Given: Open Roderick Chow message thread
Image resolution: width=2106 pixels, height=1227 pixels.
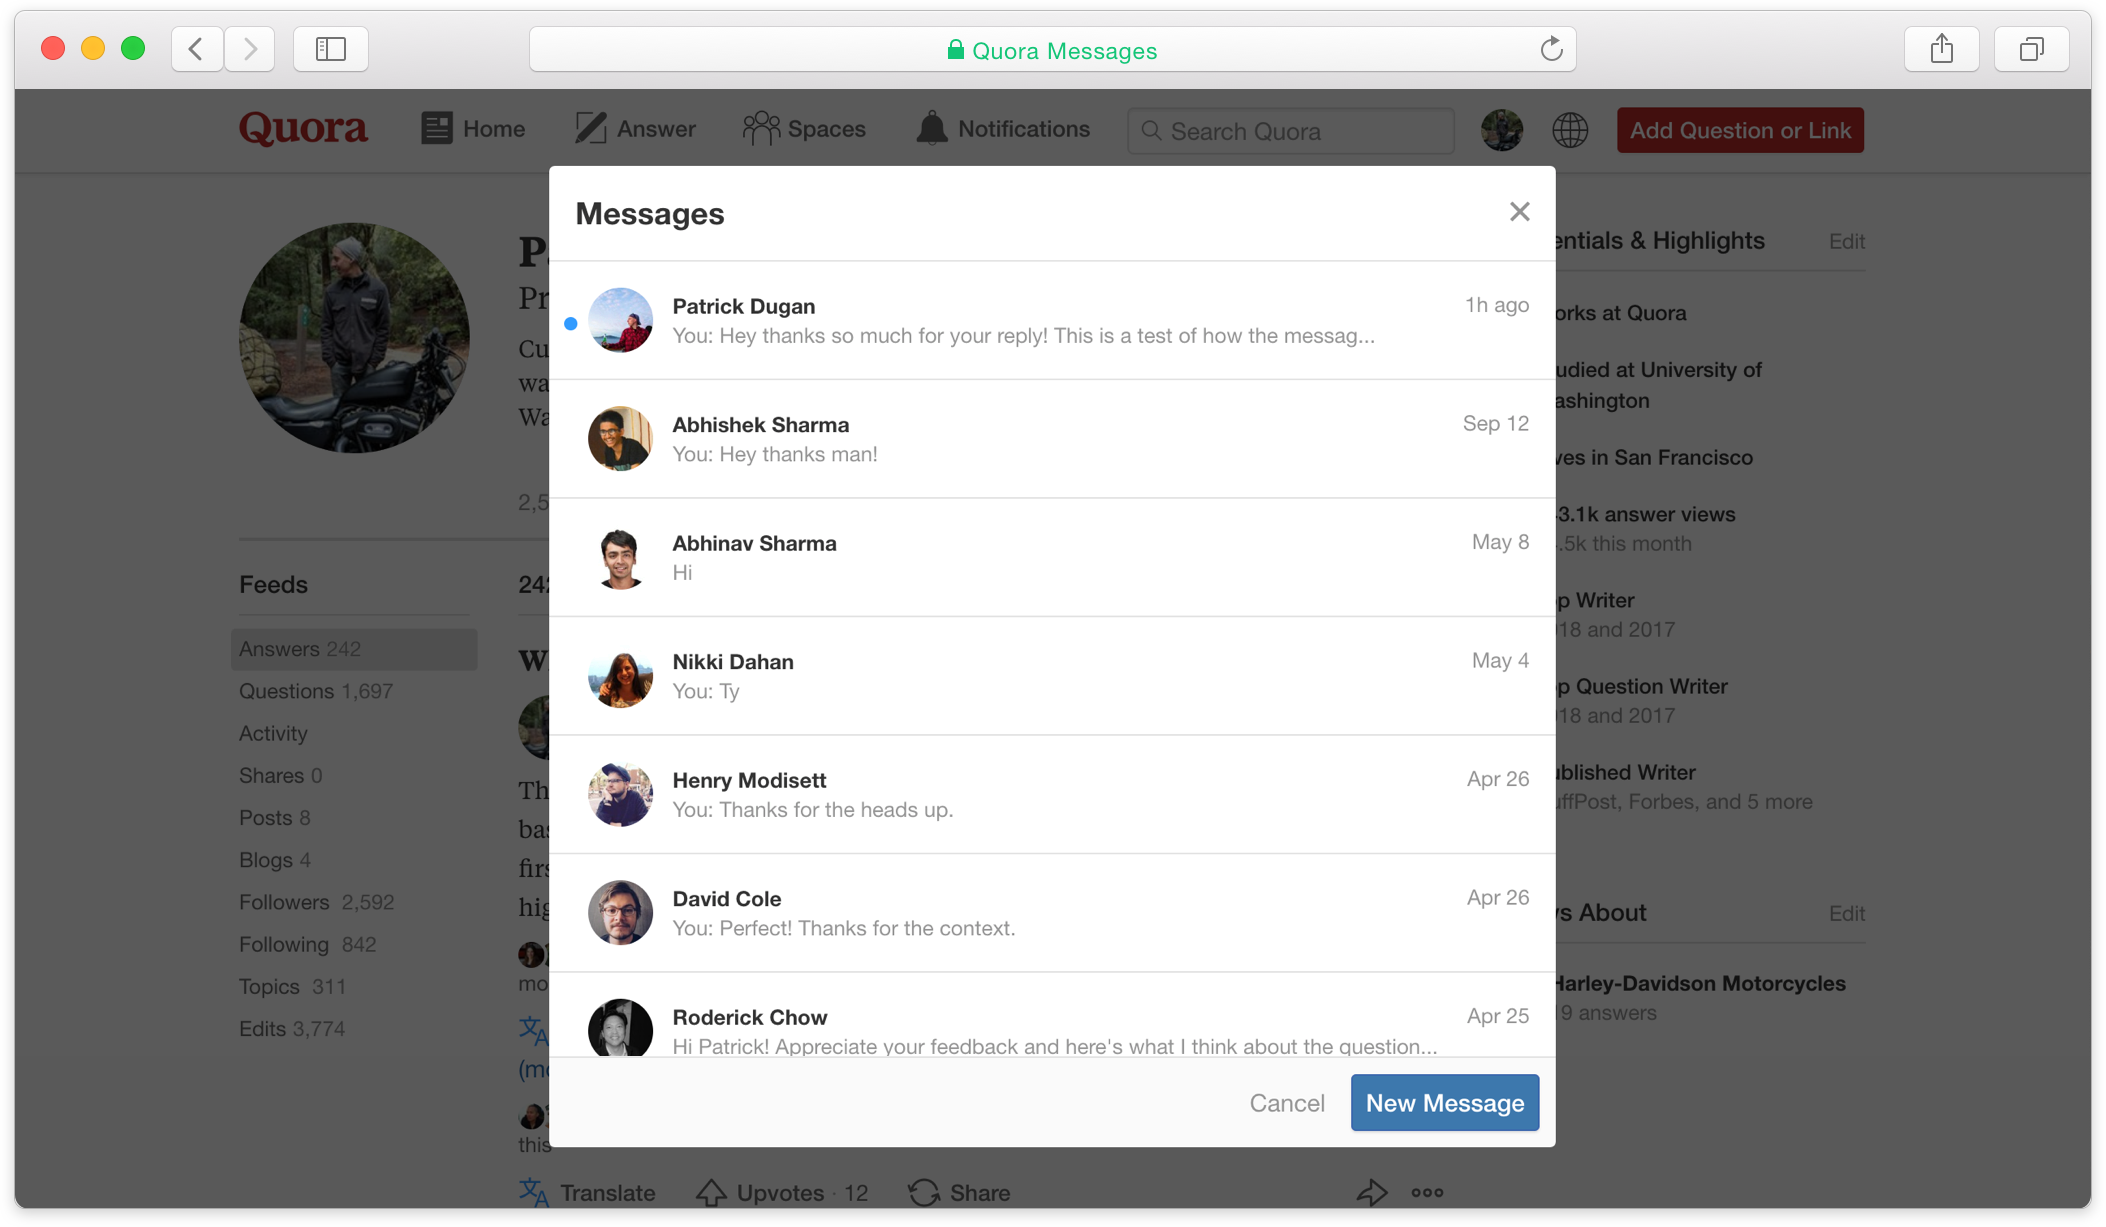Looking at the screenshot, I should click(1052, 1015).
